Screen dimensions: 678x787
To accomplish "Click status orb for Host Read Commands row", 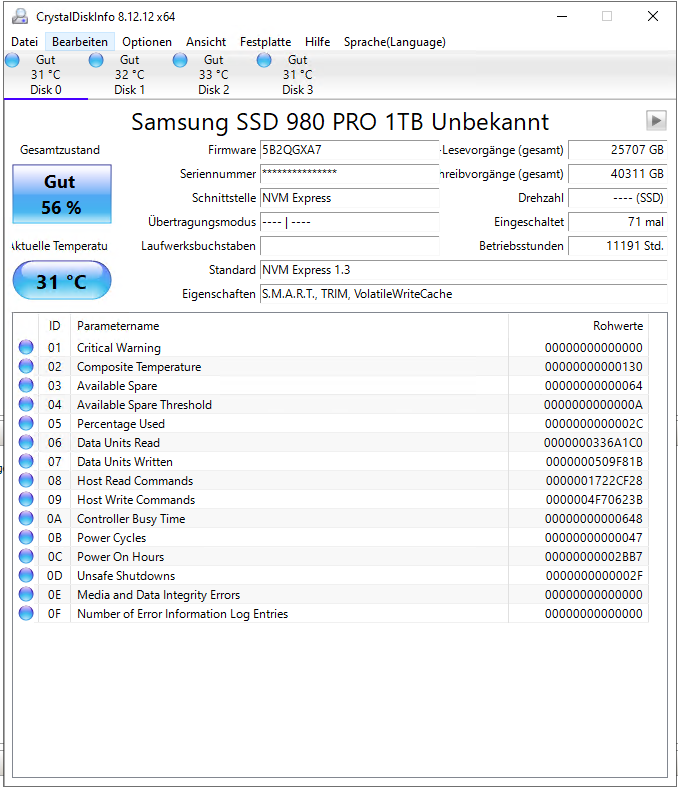I will click(26, 480).
